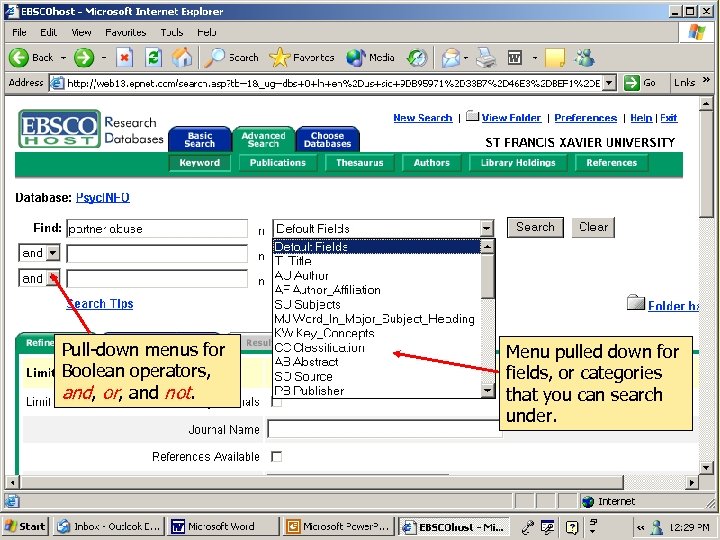Viewport: 720px width, 540px height.
Task: Open Favorites star toolbar button
Action: (302, 58)
